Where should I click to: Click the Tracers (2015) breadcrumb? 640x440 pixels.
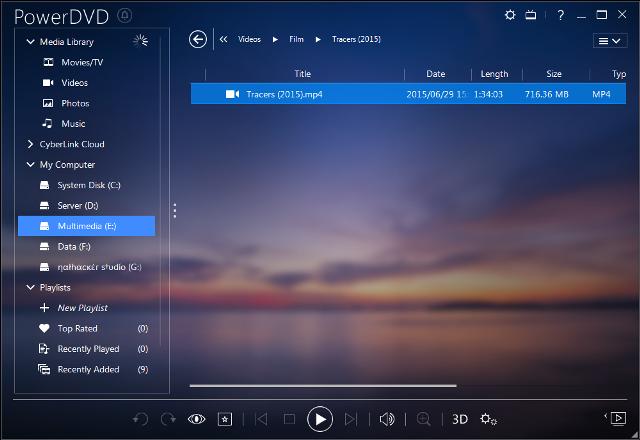pyautogui.click(x=356, y=39)
